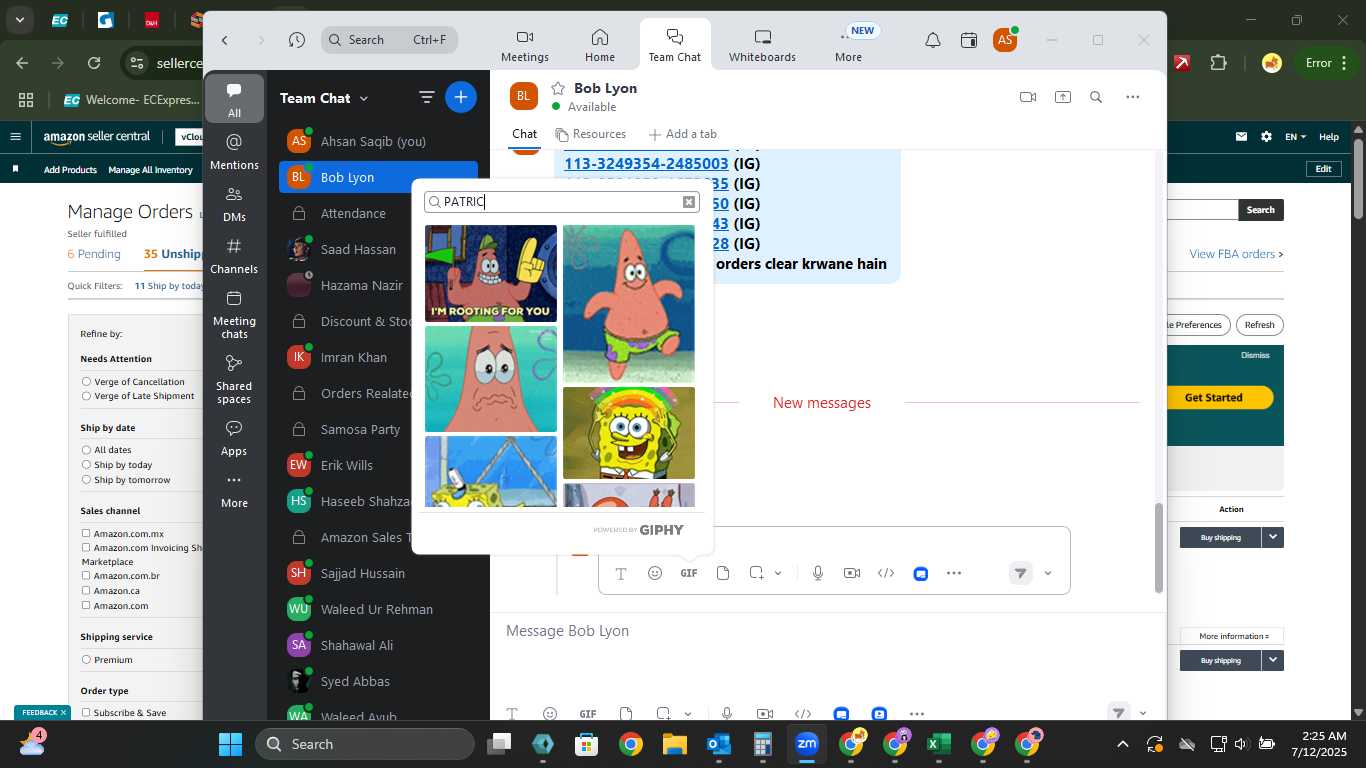The height and width of the screenshot is (768, 1366).
Task: Click the history clock icon
Action: pos(297,40)
